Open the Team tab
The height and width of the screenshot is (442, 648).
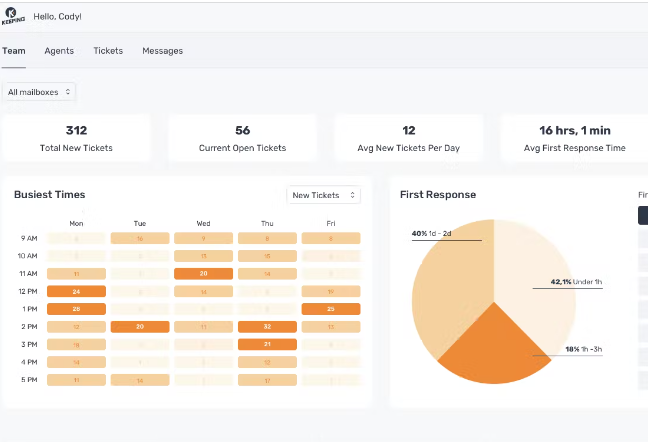click(14, 51)
